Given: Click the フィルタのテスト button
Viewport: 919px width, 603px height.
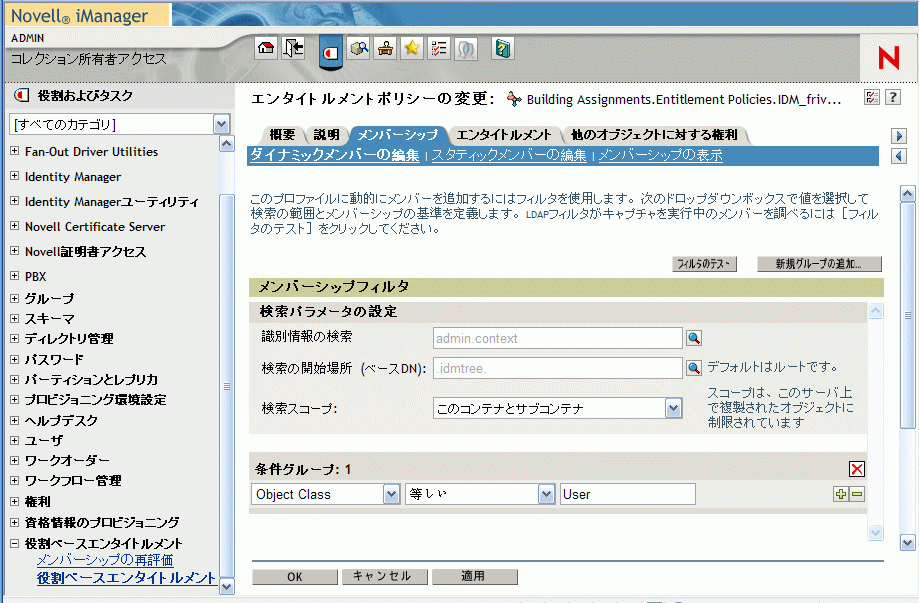Looking at the screenshot, I should 704,264.
